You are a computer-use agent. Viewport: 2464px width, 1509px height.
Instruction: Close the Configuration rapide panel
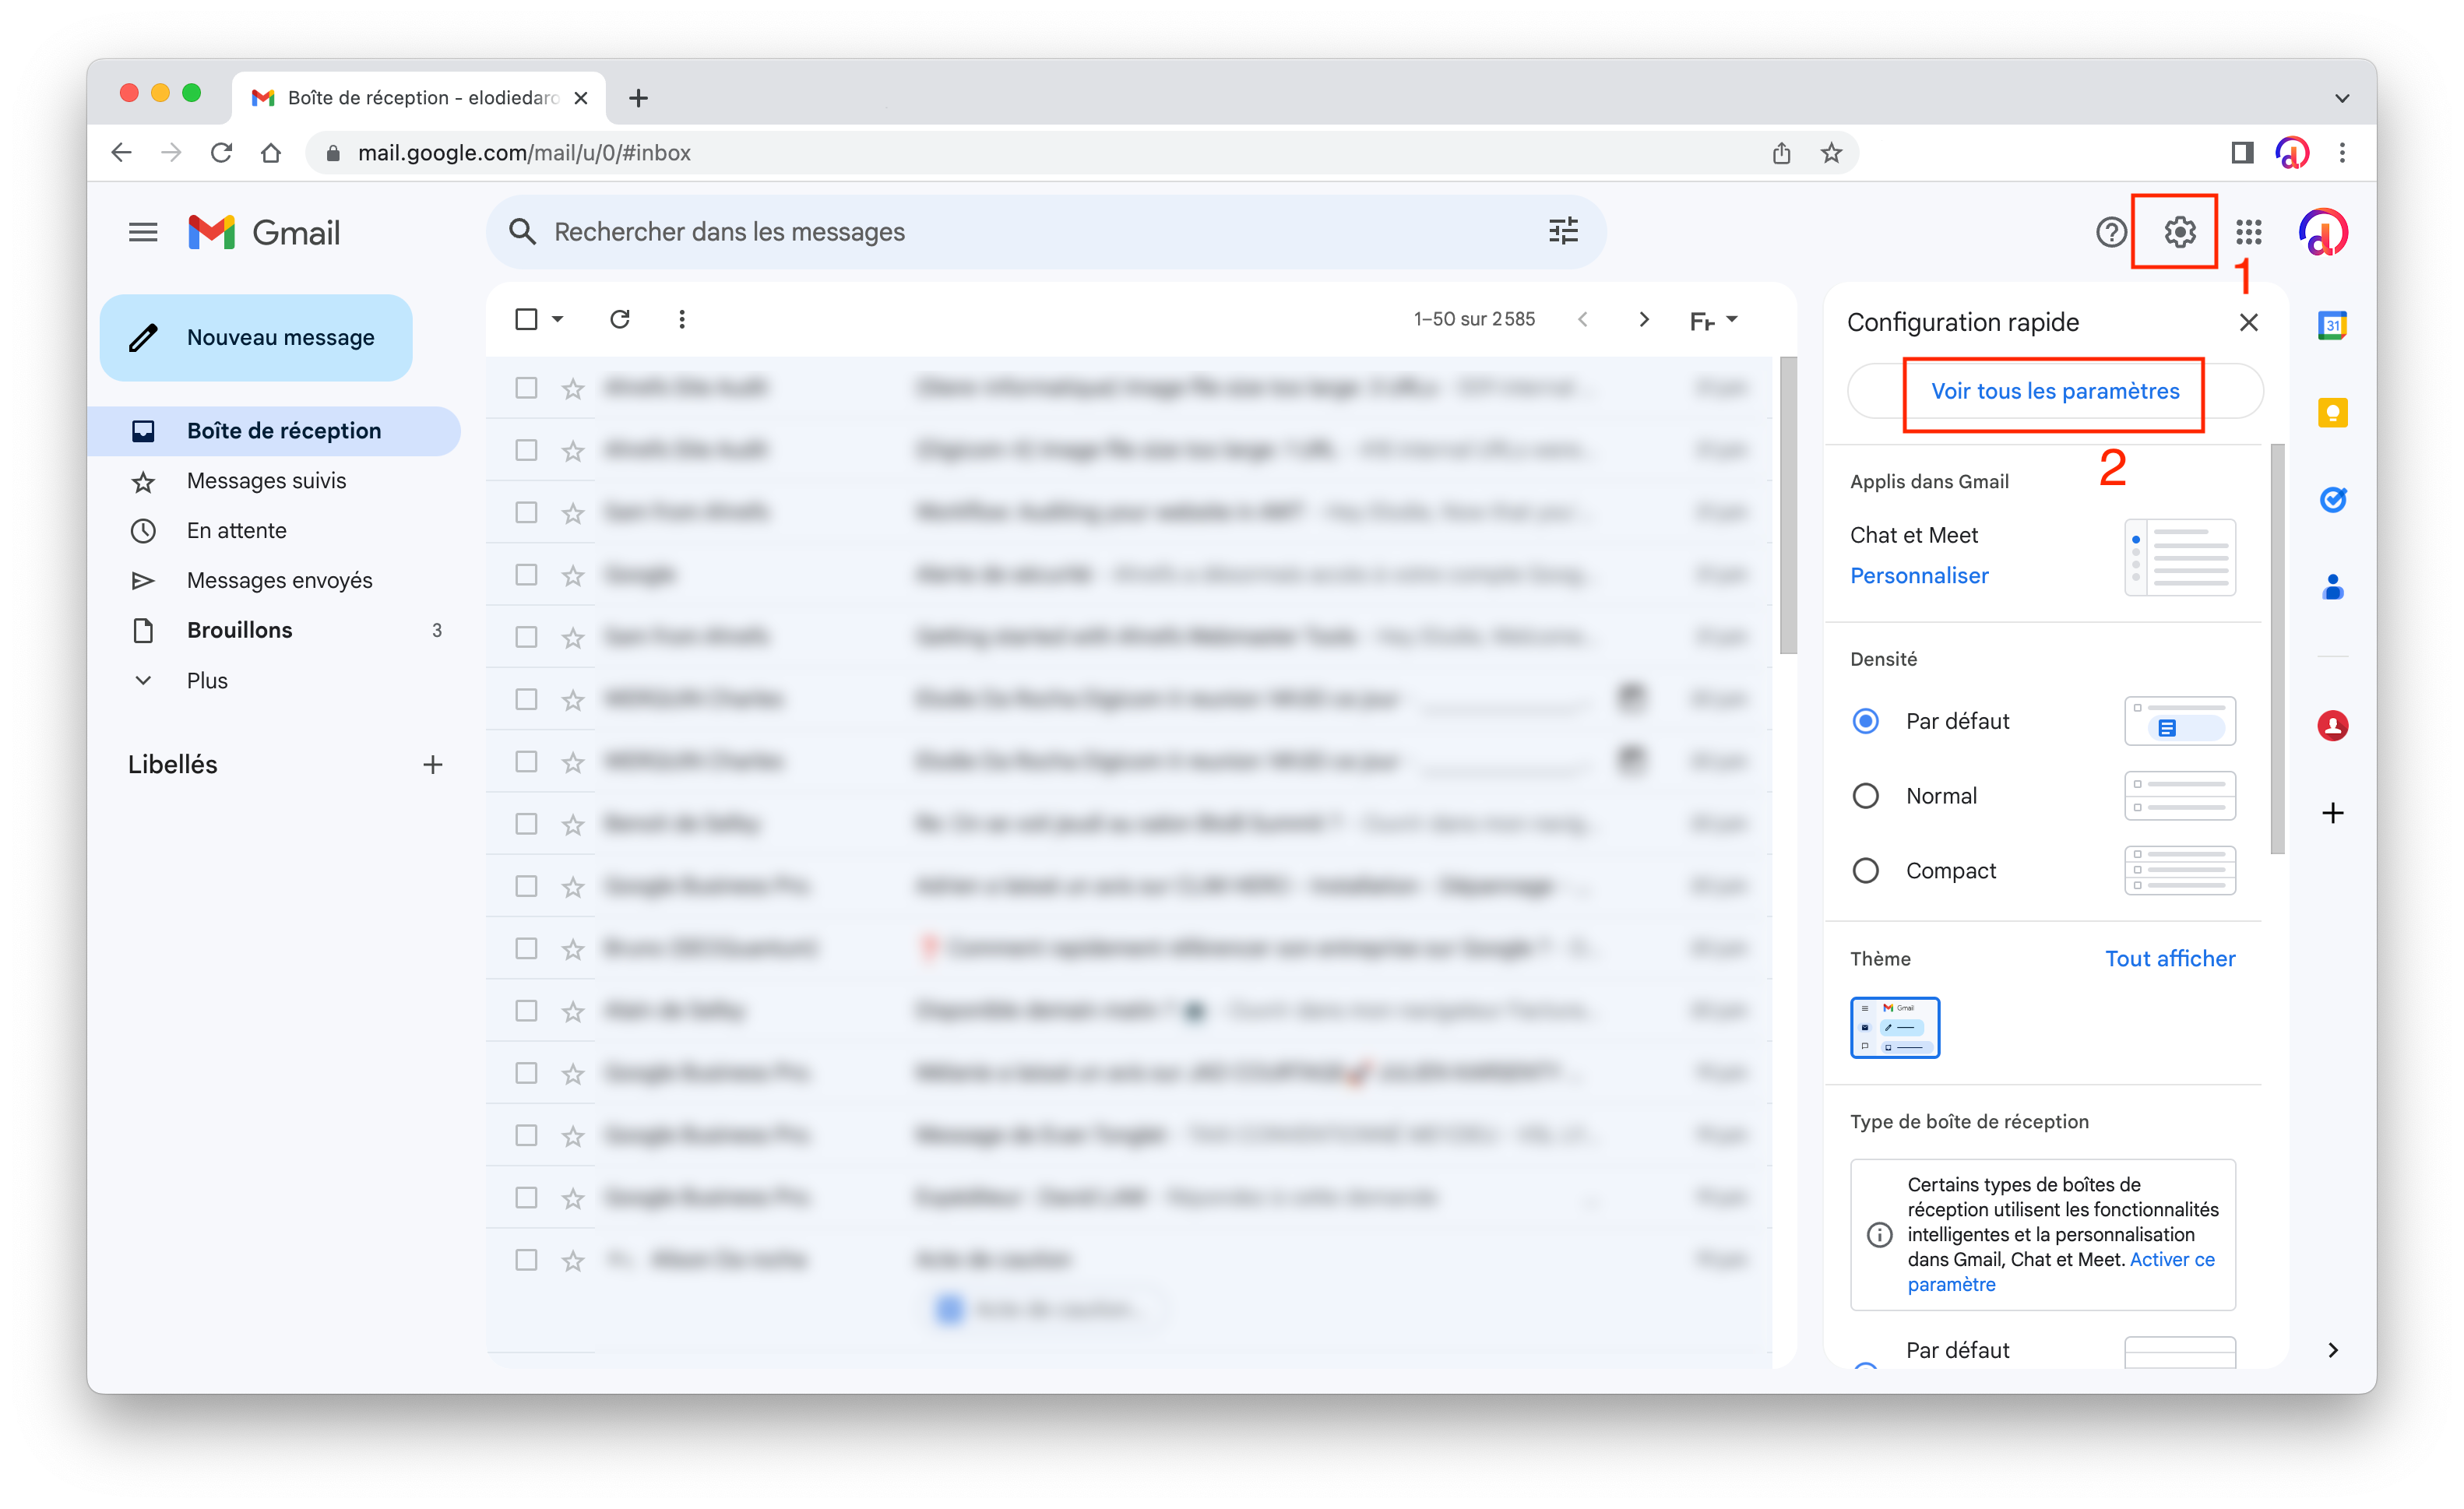click(x=2248, y=322)
